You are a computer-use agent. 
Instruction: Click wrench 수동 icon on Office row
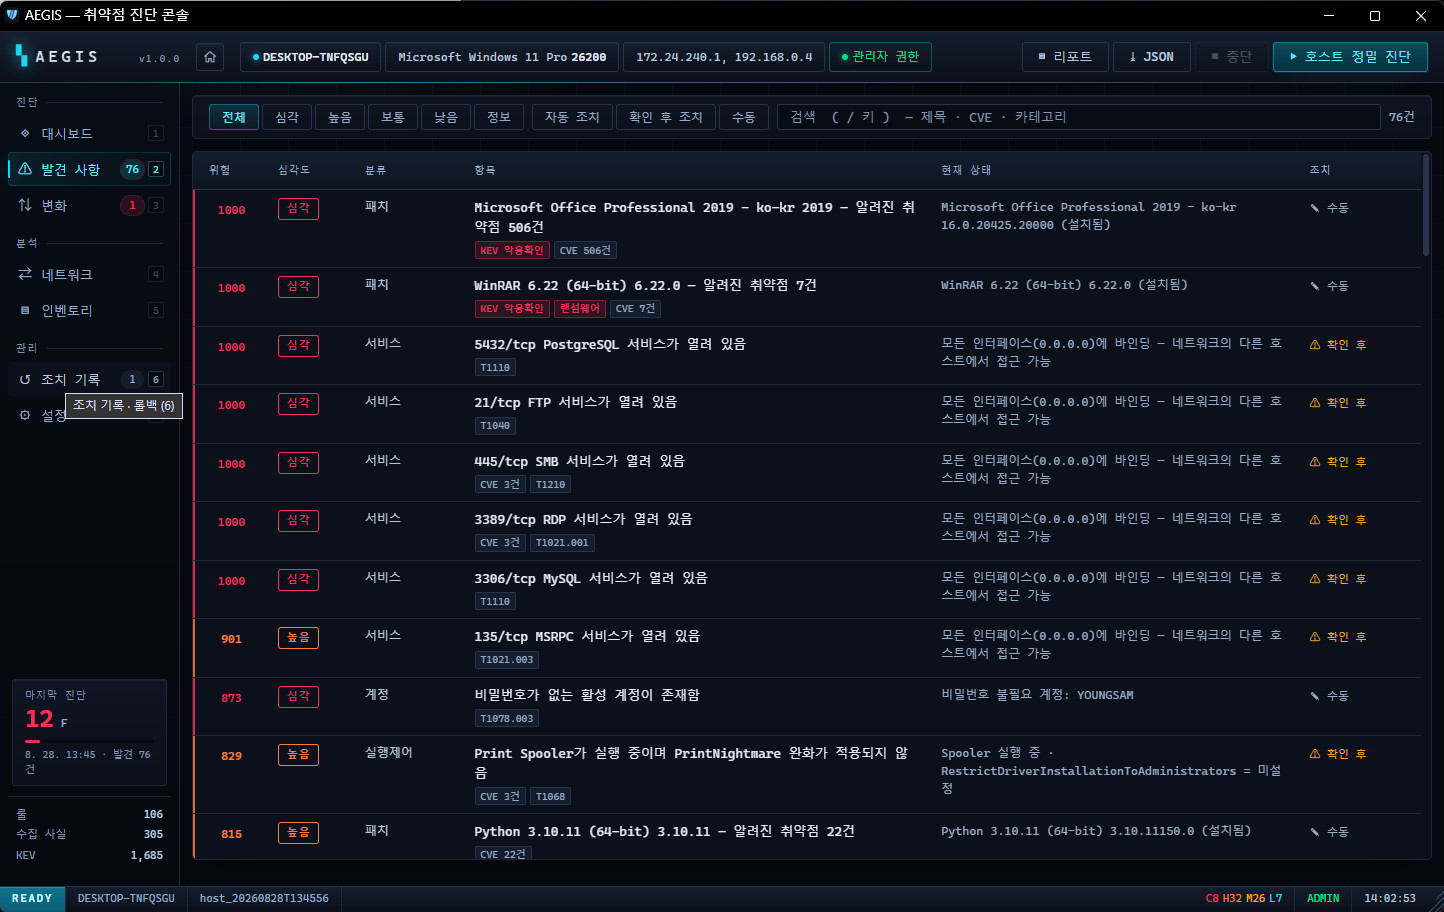click(x=1315, y=208)
